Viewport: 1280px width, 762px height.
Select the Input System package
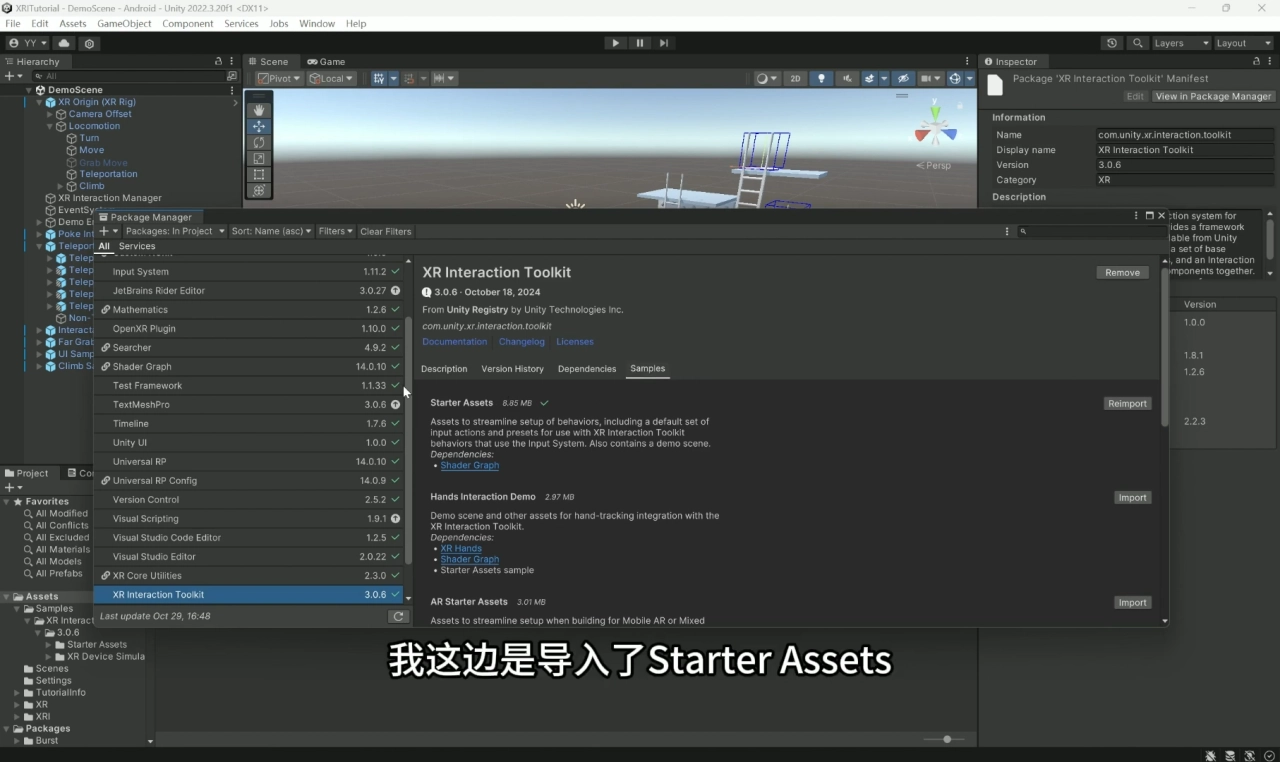(x=248, y=272)
